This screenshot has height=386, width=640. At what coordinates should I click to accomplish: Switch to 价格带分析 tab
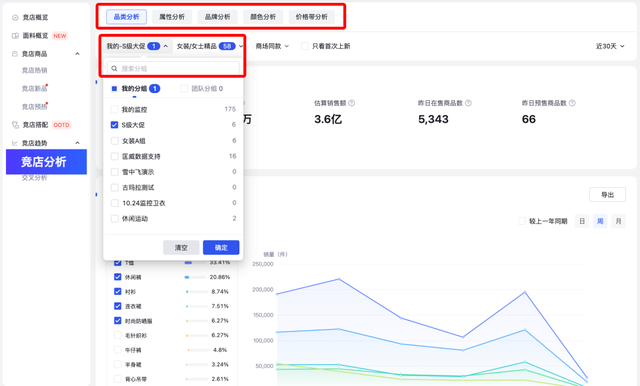click(x=311, y=17)
